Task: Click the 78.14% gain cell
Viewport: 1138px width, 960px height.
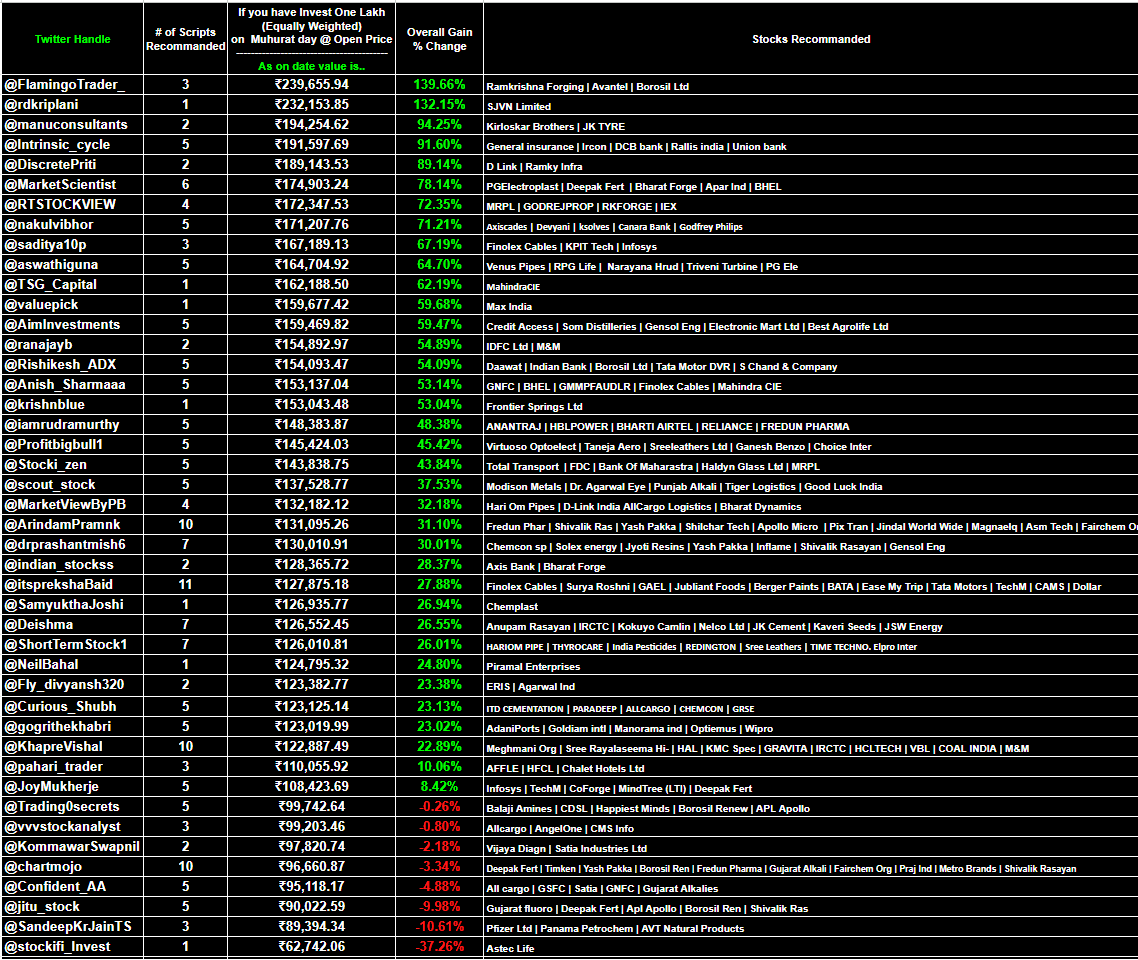Action: tap(439, 184)
